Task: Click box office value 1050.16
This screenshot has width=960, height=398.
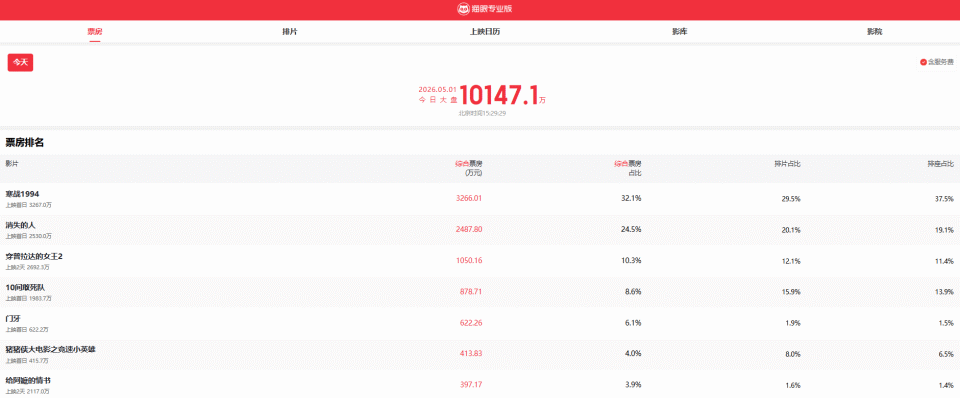Action: [x=468, y=260]
